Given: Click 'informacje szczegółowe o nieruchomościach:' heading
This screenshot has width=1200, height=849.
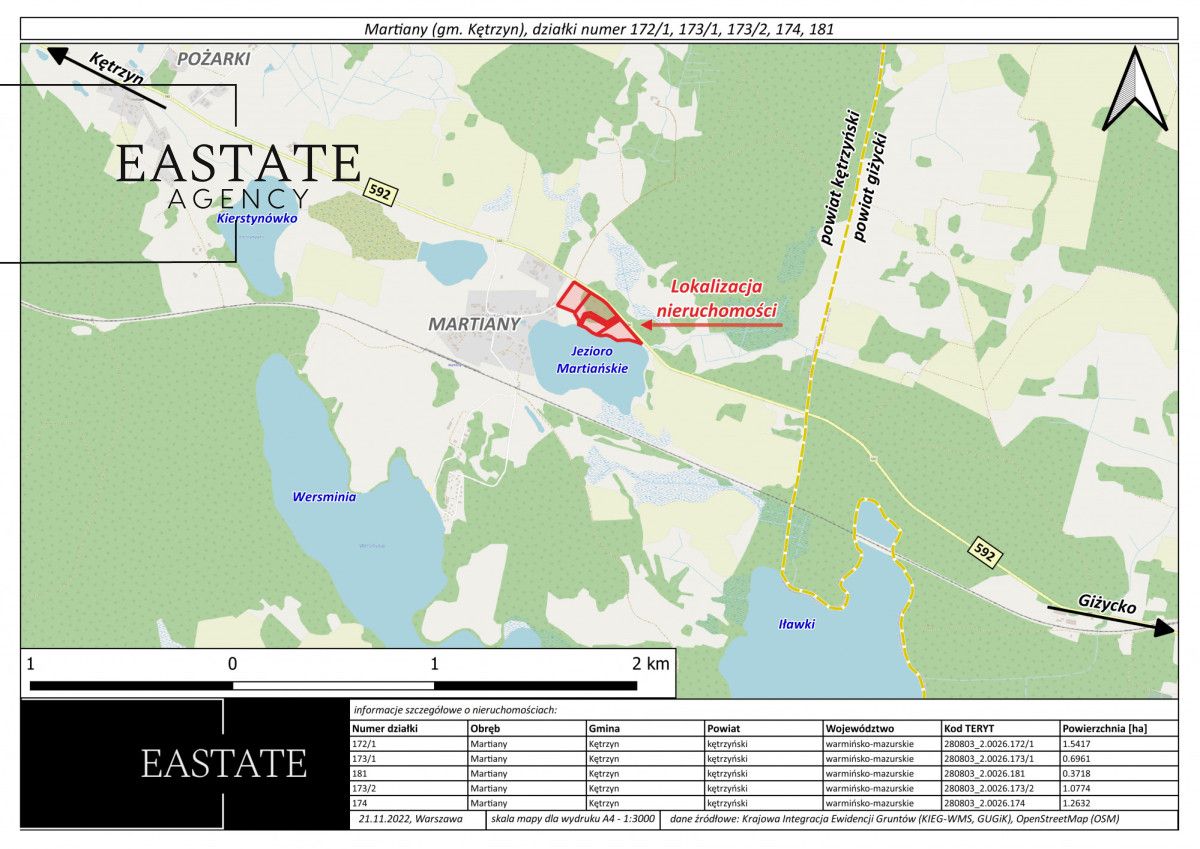Looking at the screenshot, I should [x=456, y=710].
